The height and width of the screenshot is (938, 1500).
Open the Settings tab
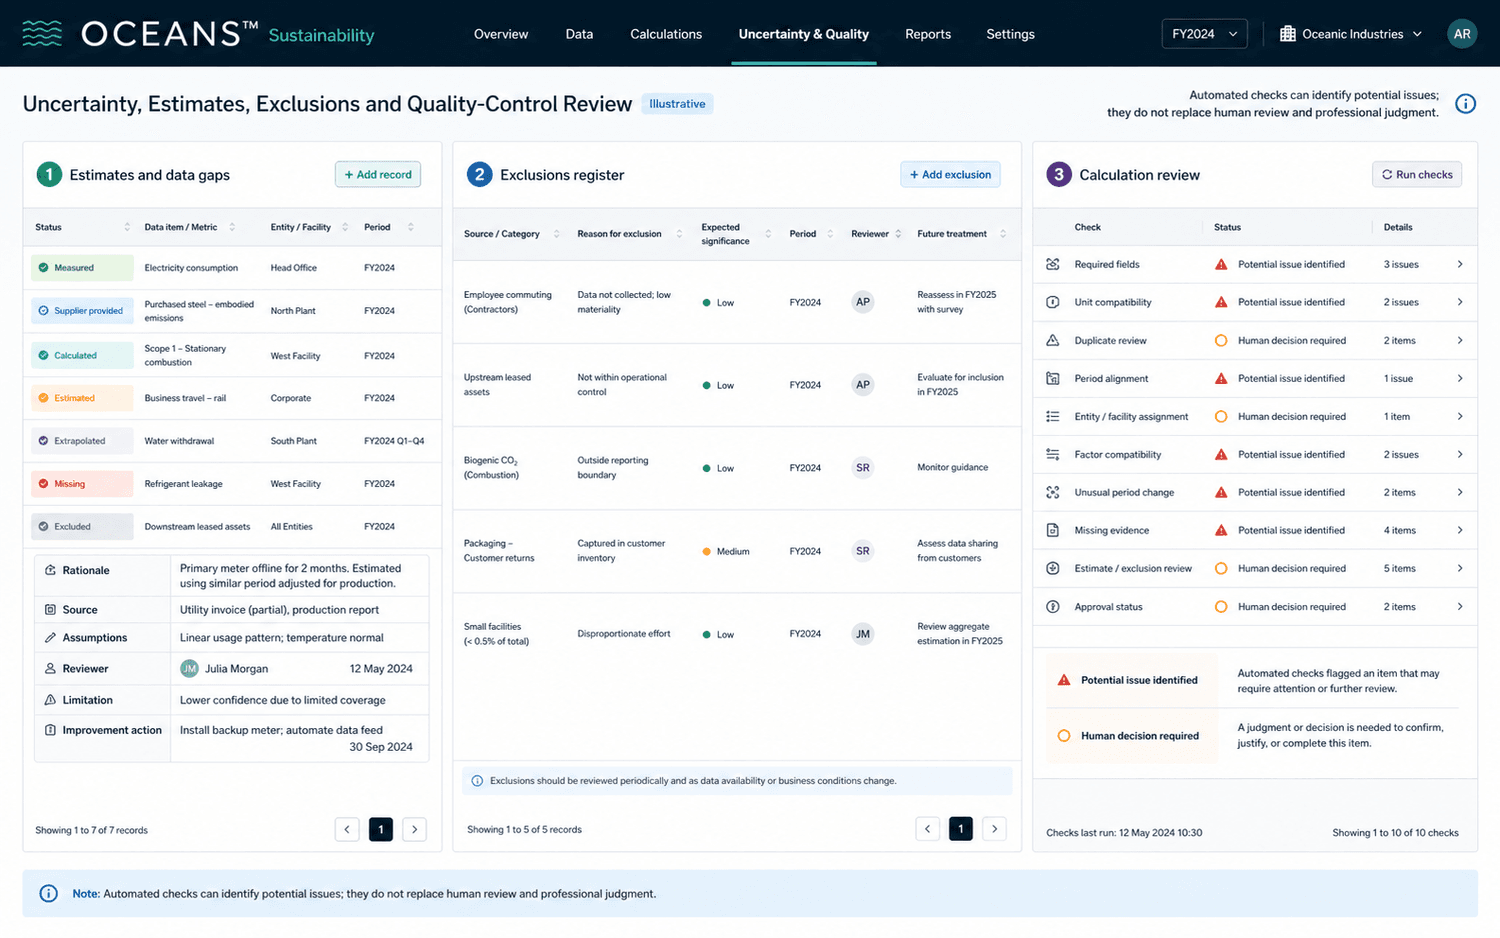[1010, 34]
